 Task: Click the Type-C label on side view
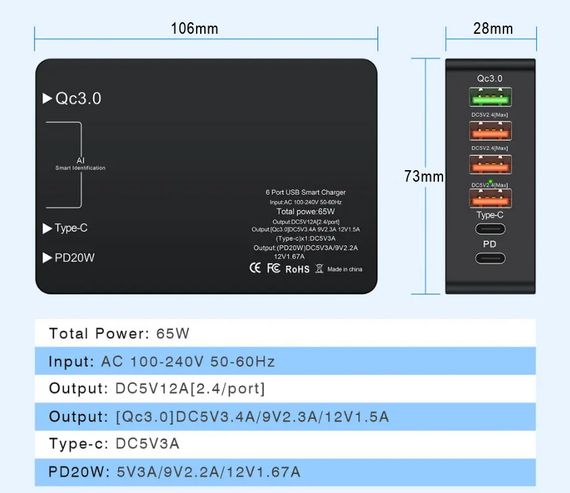click(490, 215)
